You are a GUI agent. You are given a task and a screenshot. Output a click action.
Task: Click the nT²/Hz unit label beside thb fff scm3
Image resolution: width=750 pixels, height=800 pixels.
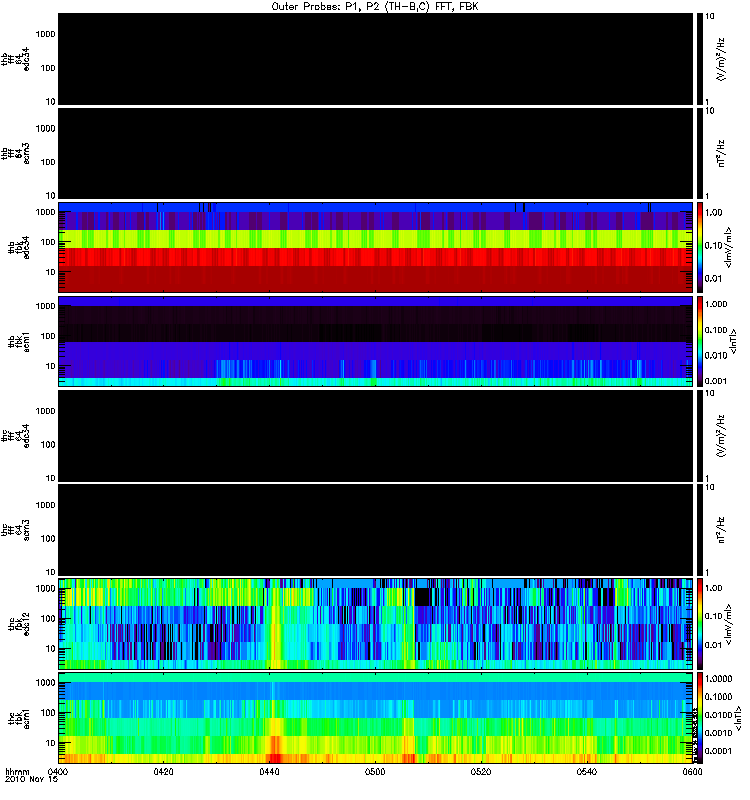pyautogui.click(x=720, y=153)
